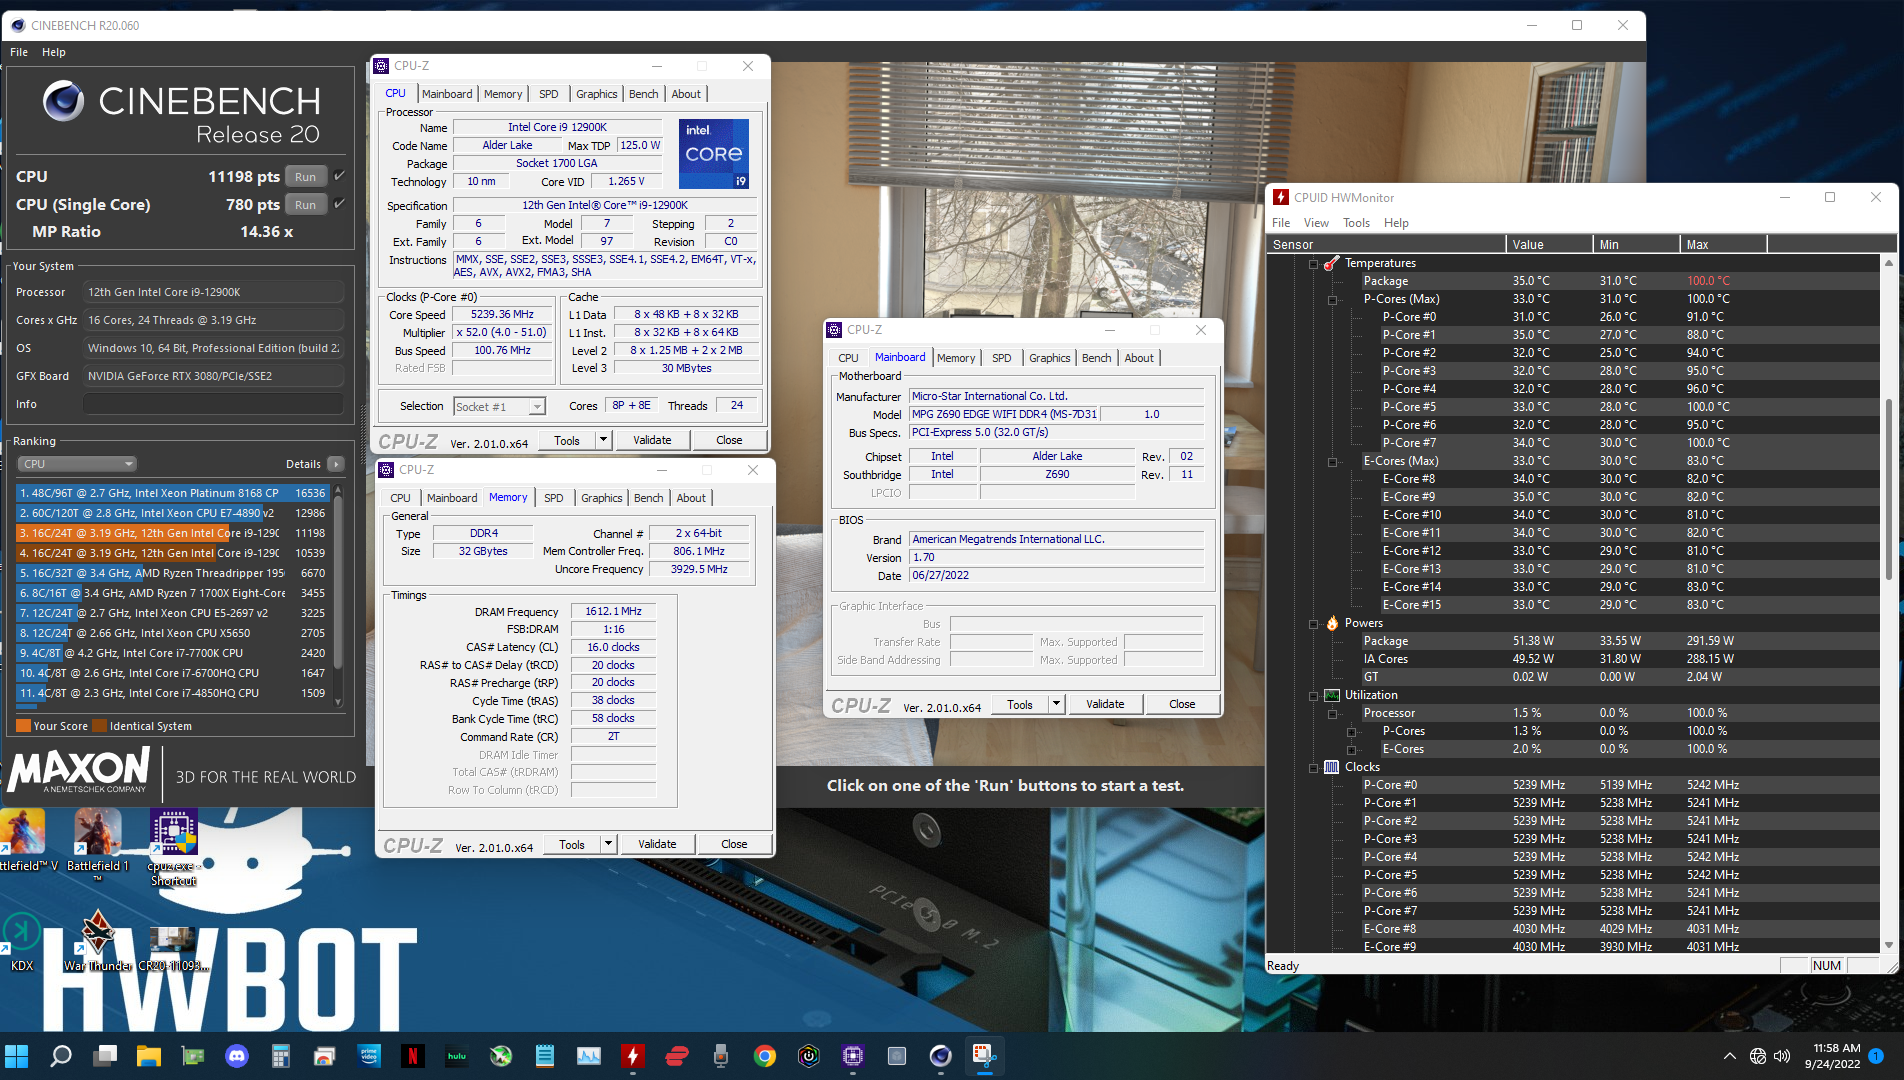This screenshot has width=1904, height=1080.
Task: Click Close in CPU-Z Memory window
Action: click(x=734, y=844)
